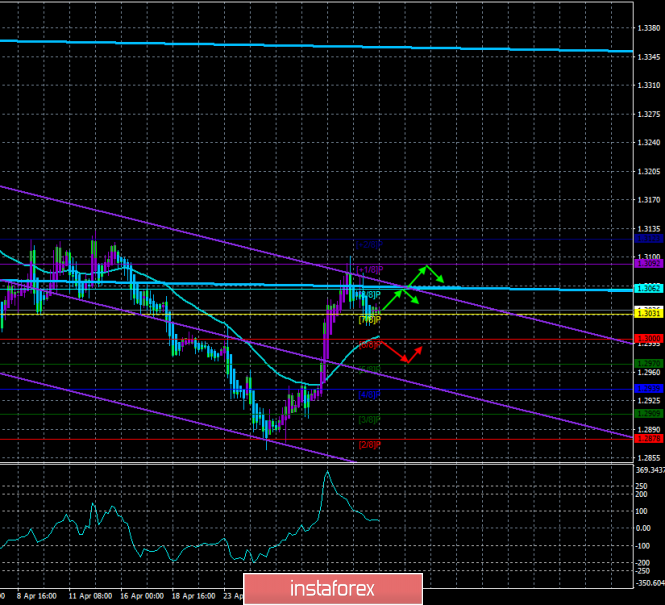Click the instaforex logo banner
665x605 pixels.
(333, 588)
